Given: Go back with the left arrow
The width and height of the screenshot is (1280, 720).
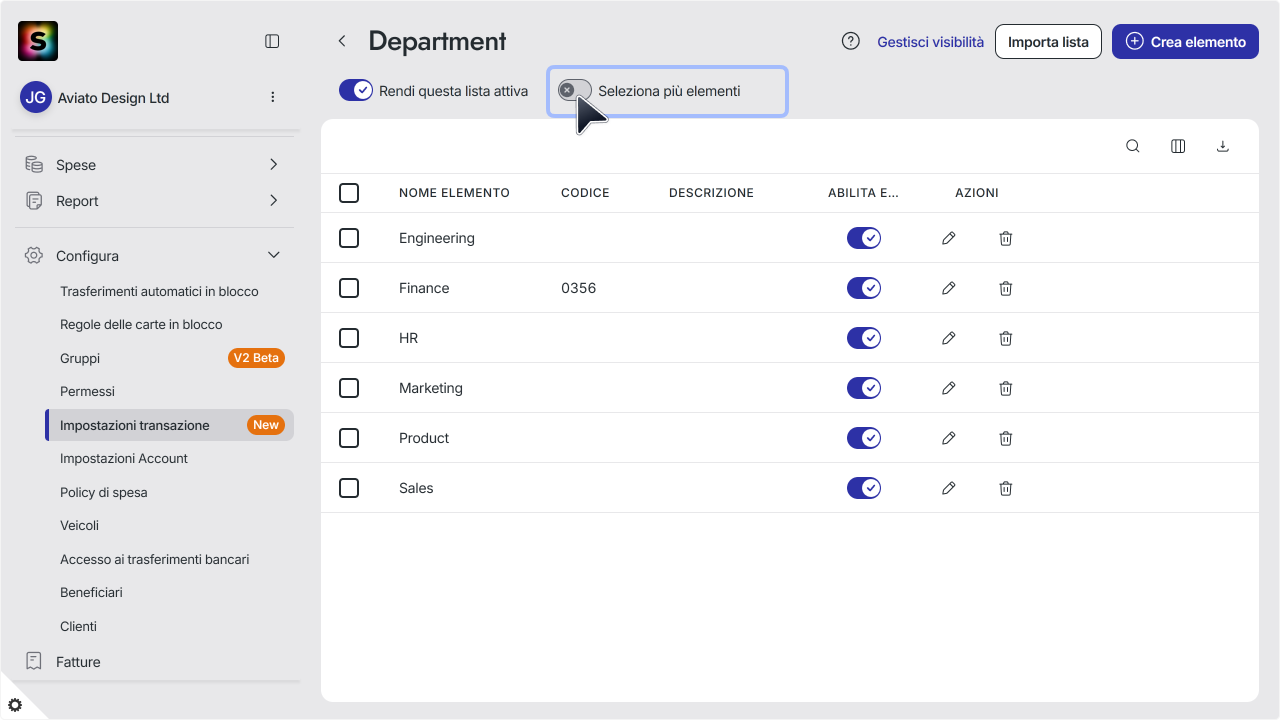Looking at the screenshot, I should coord(342,41).
